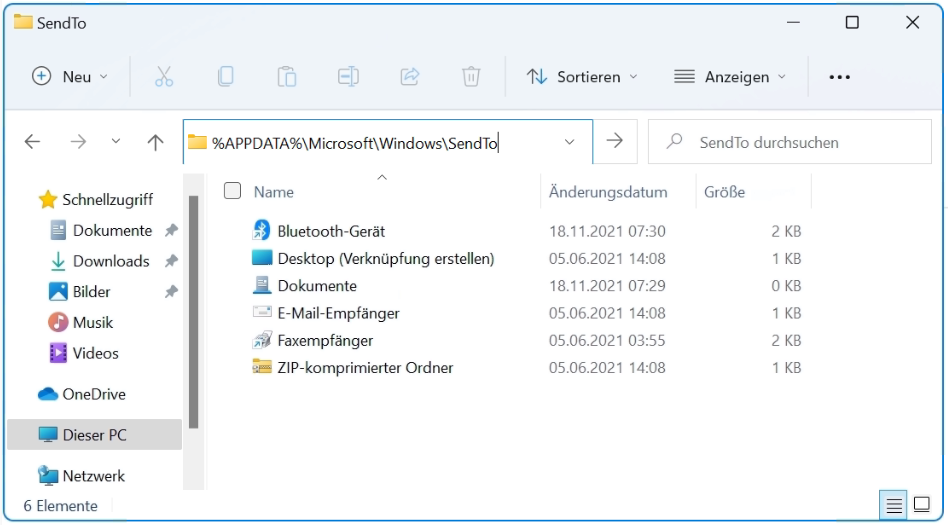Click the Desktop shortcut item icon
Viewport: 948px width, 525px height.
(x=262, y=258)
